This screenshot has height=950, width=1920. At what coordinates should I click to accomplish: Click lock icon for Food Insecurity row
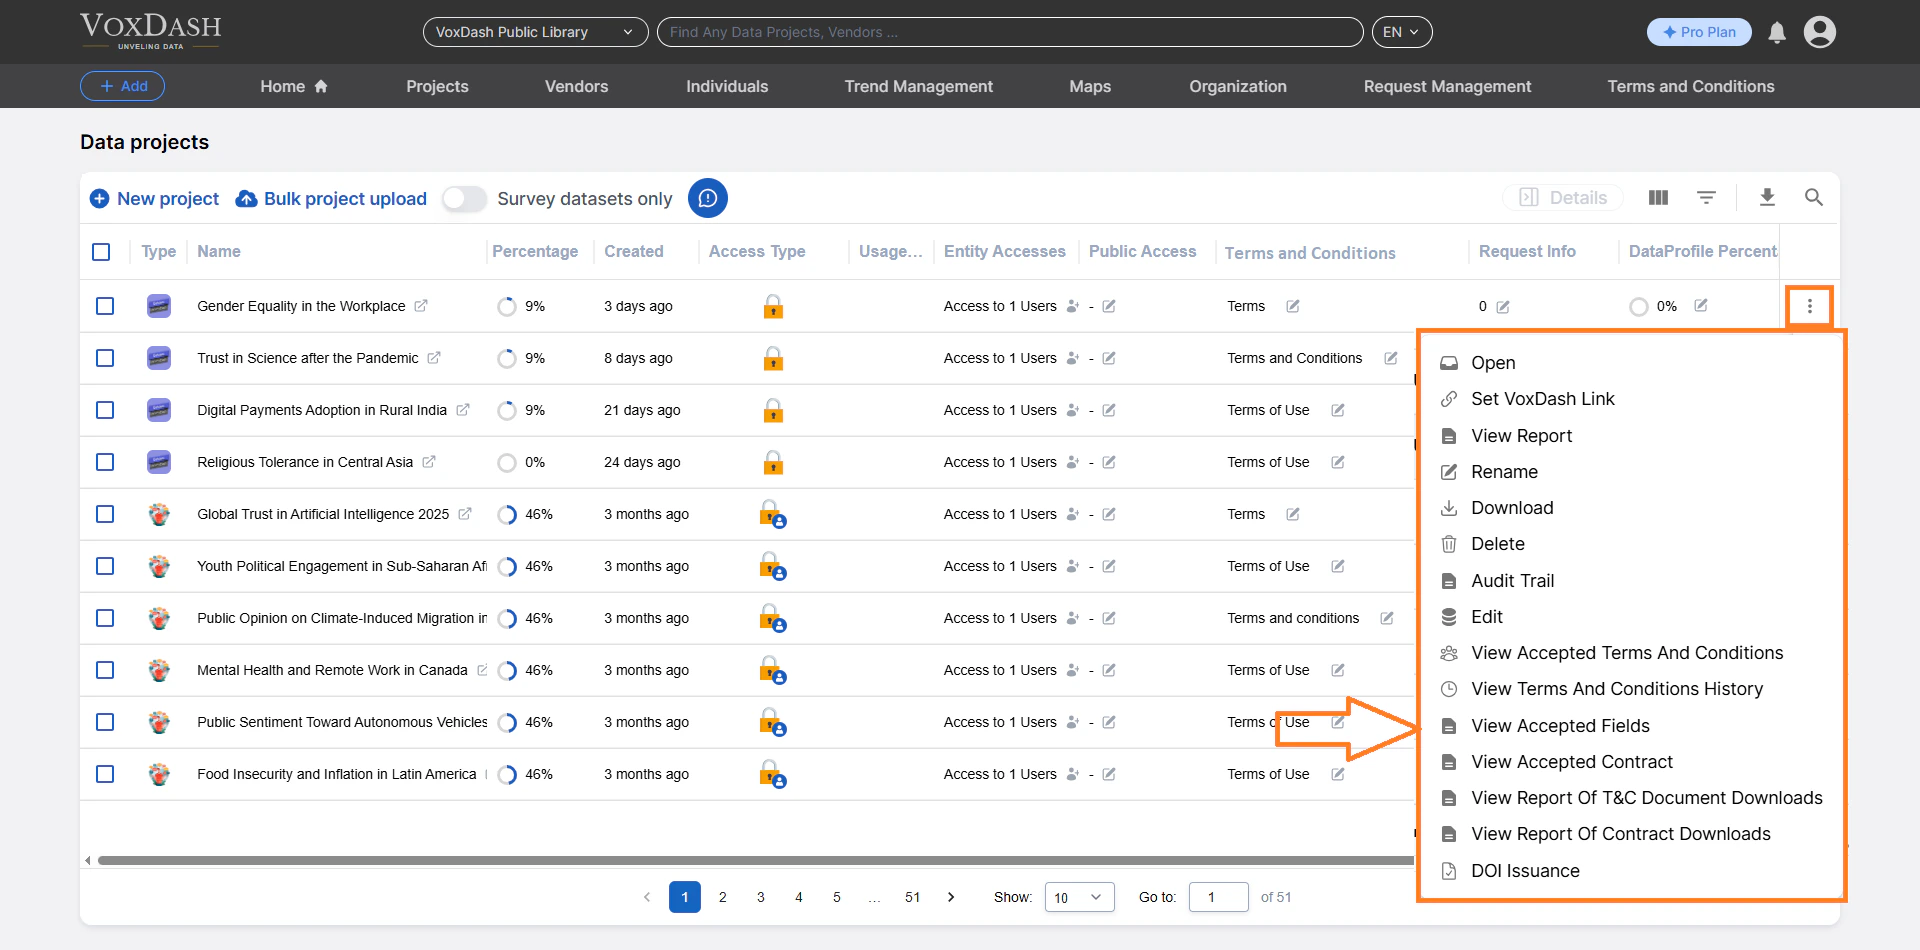(x=773, y=774)
